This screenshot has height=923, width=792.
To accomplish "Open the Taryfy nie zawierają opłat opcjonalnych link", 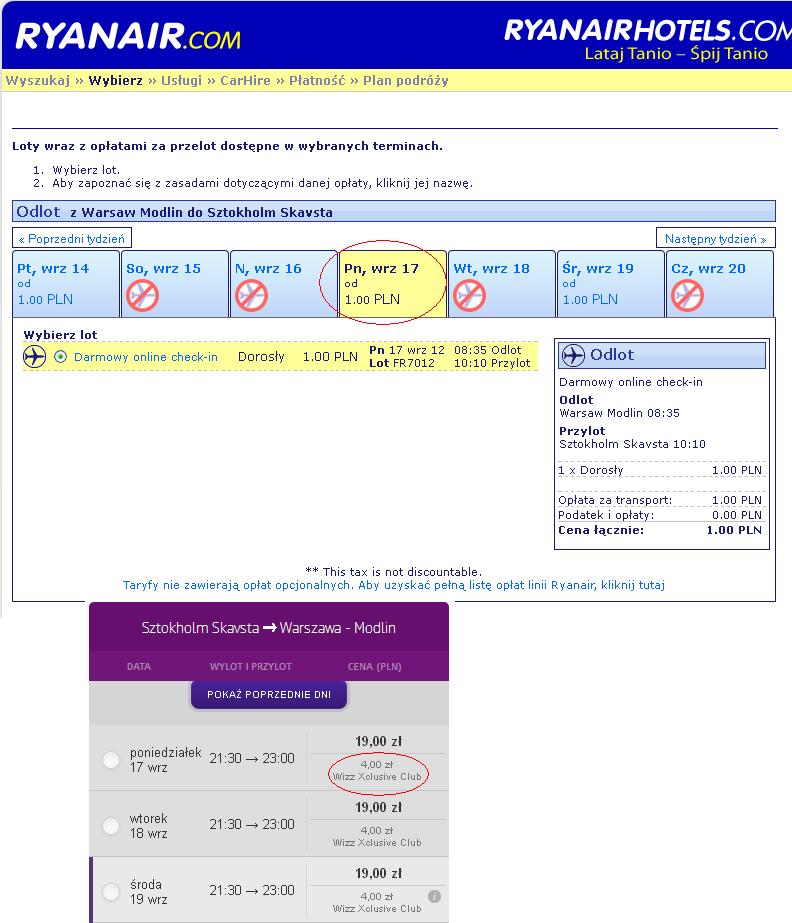I will click(393, 585).
